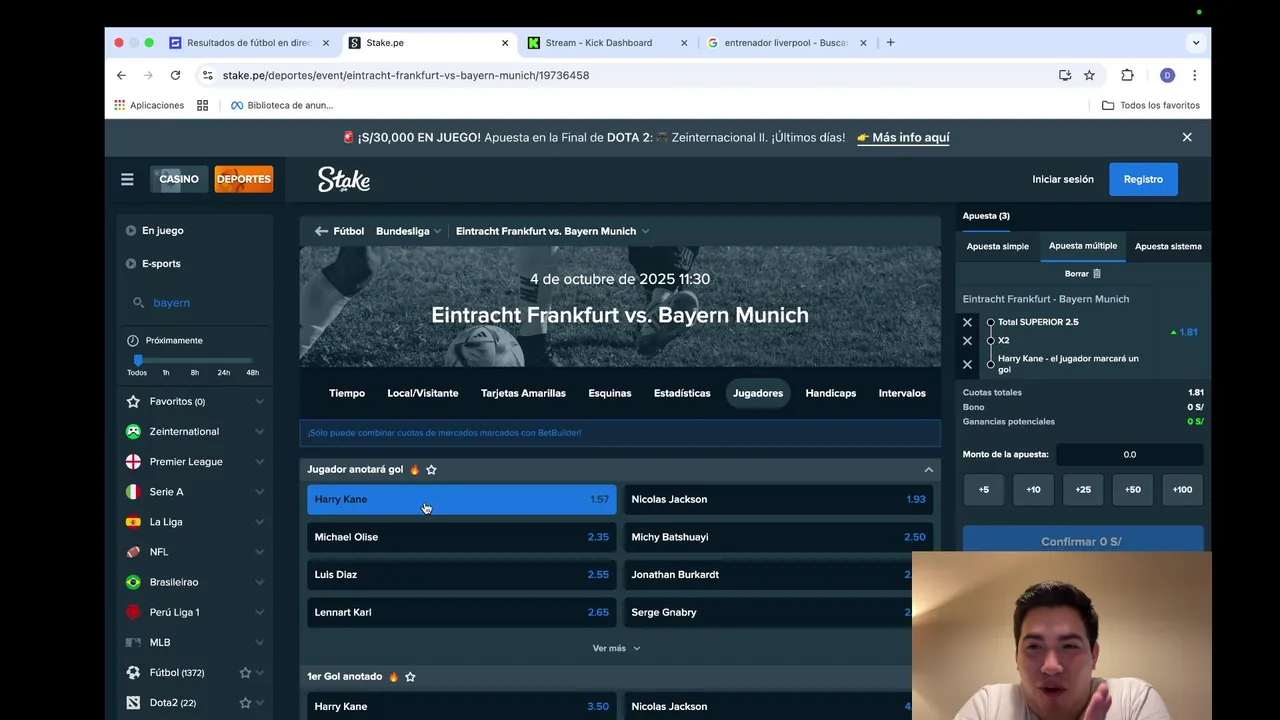This screenshot has width=1280, height=720.
Task: Click Iniciar sesión link
Action: 1063,179
